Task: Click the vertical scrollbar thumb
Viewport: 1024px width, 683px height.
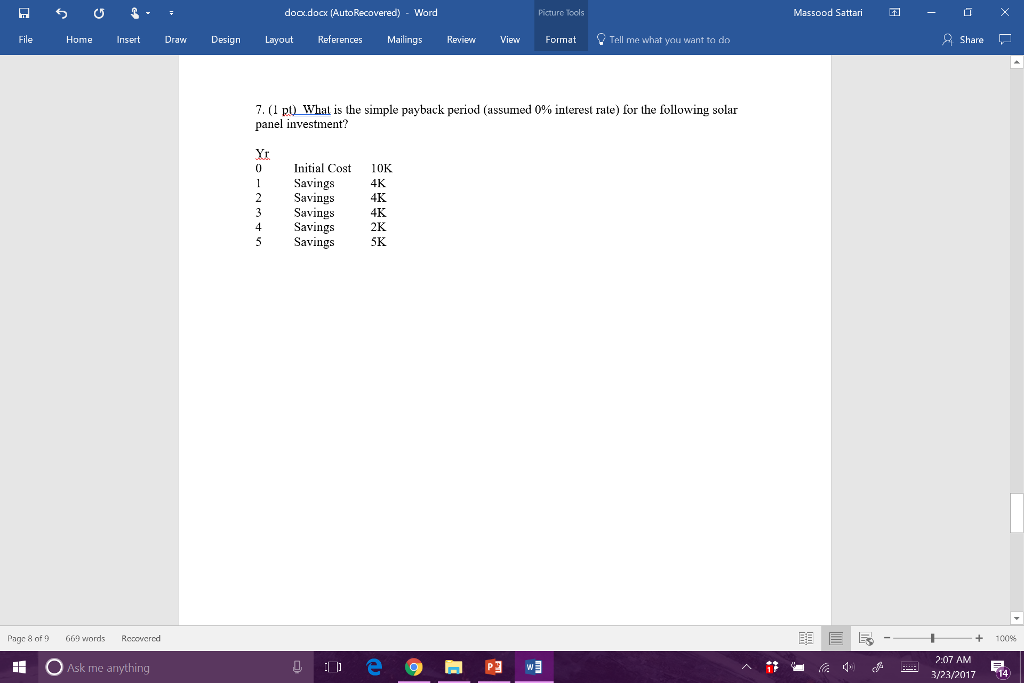Action: pyautogui.click(x=1017, y=513)
